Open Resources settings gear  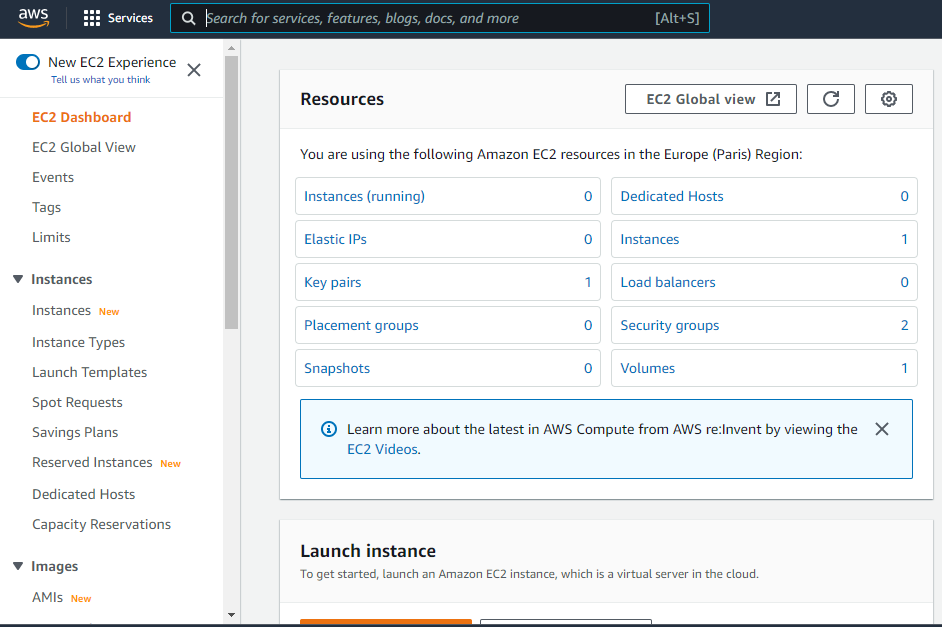889,99
